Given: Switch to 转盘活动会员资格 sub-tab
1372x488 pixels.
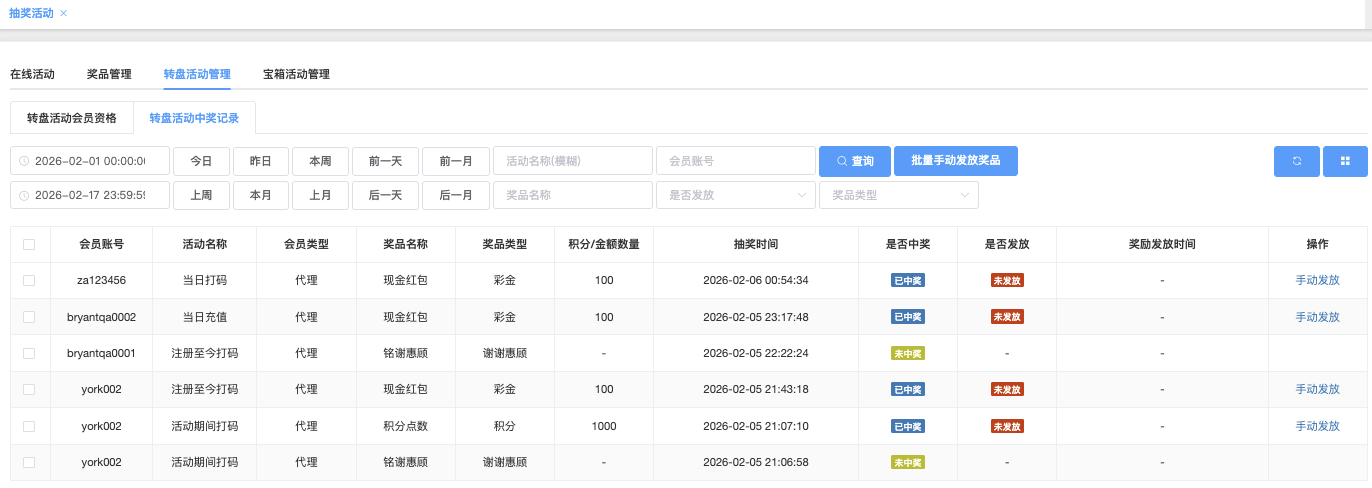Looking at the screenshot, I should coord(72,118).
